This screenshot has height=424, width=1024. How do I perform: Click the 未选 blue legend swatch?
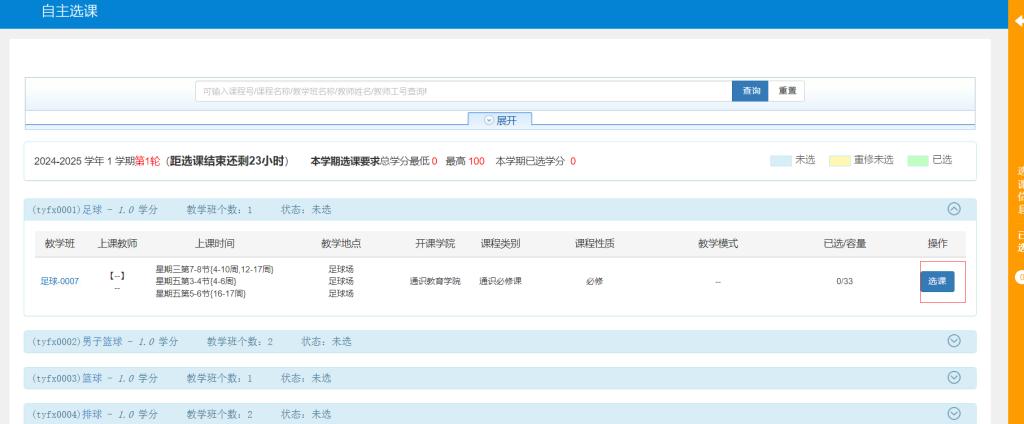click(x=781, y=161)
